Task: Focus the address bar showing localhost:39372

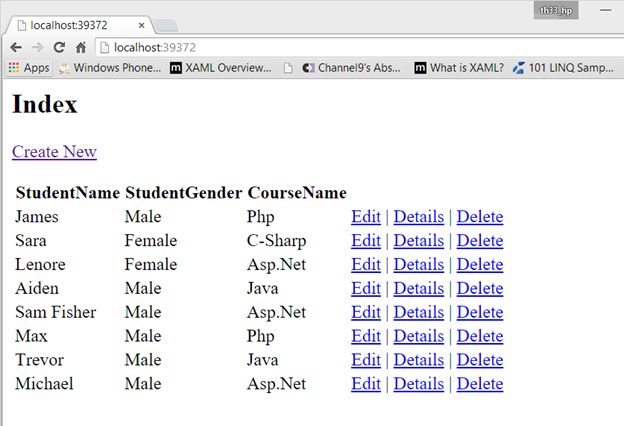Action: (x=358, y=48)
